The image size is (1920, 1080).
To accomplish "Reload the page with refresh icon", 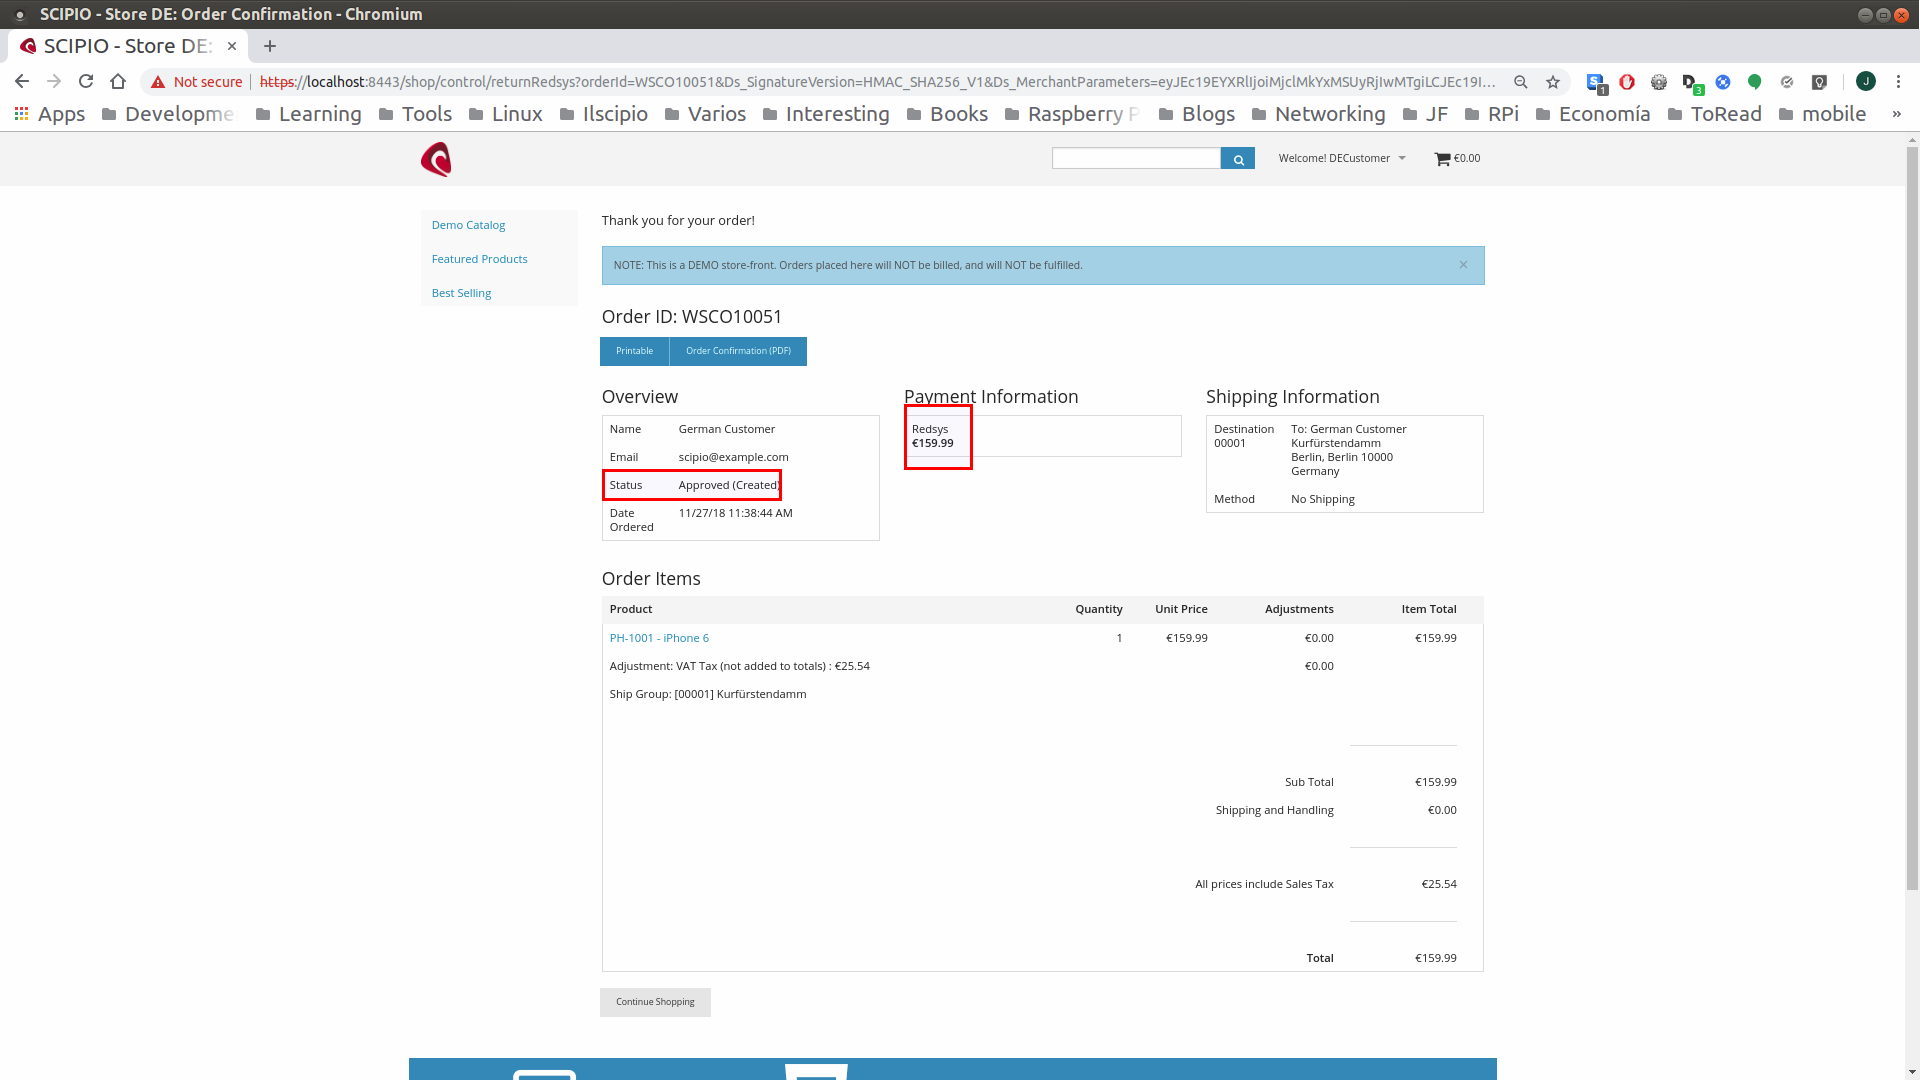I will click(86, 82).
